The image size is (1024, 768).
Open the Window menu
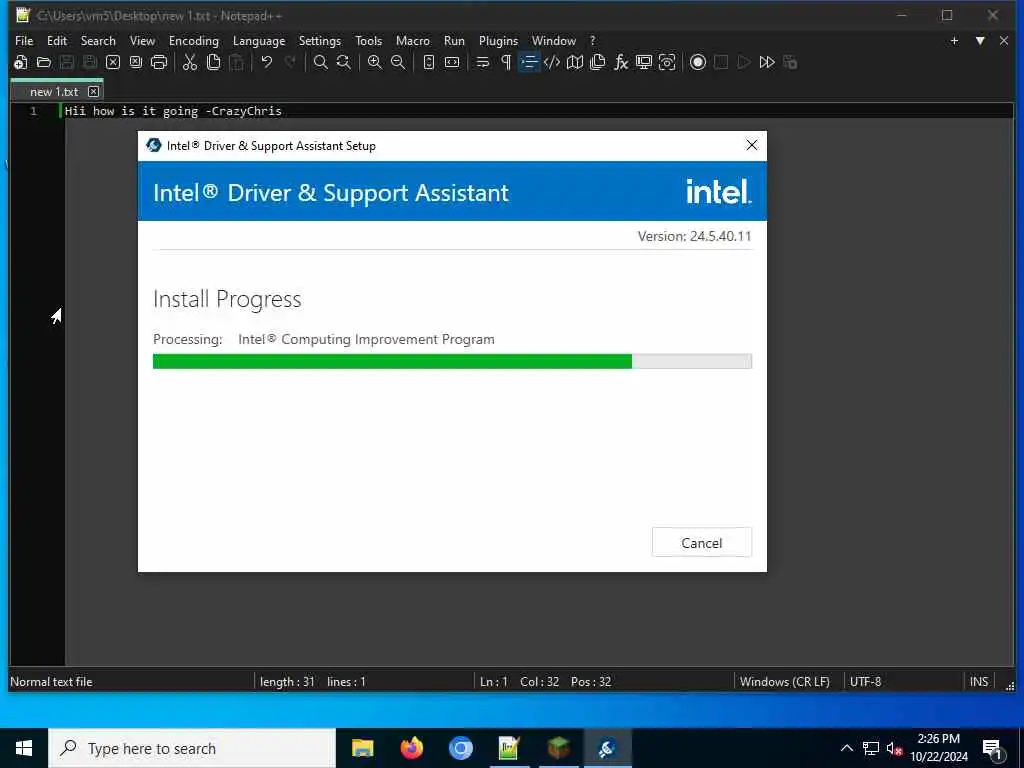click(x=554, y=40)
